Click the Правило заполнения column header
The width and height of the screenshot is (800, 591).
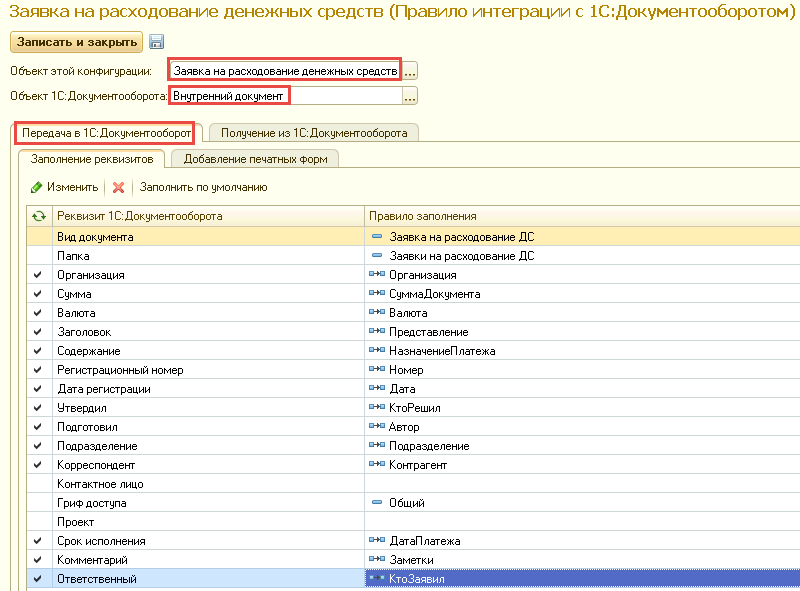pyautogui.click(x=582, y=216)
